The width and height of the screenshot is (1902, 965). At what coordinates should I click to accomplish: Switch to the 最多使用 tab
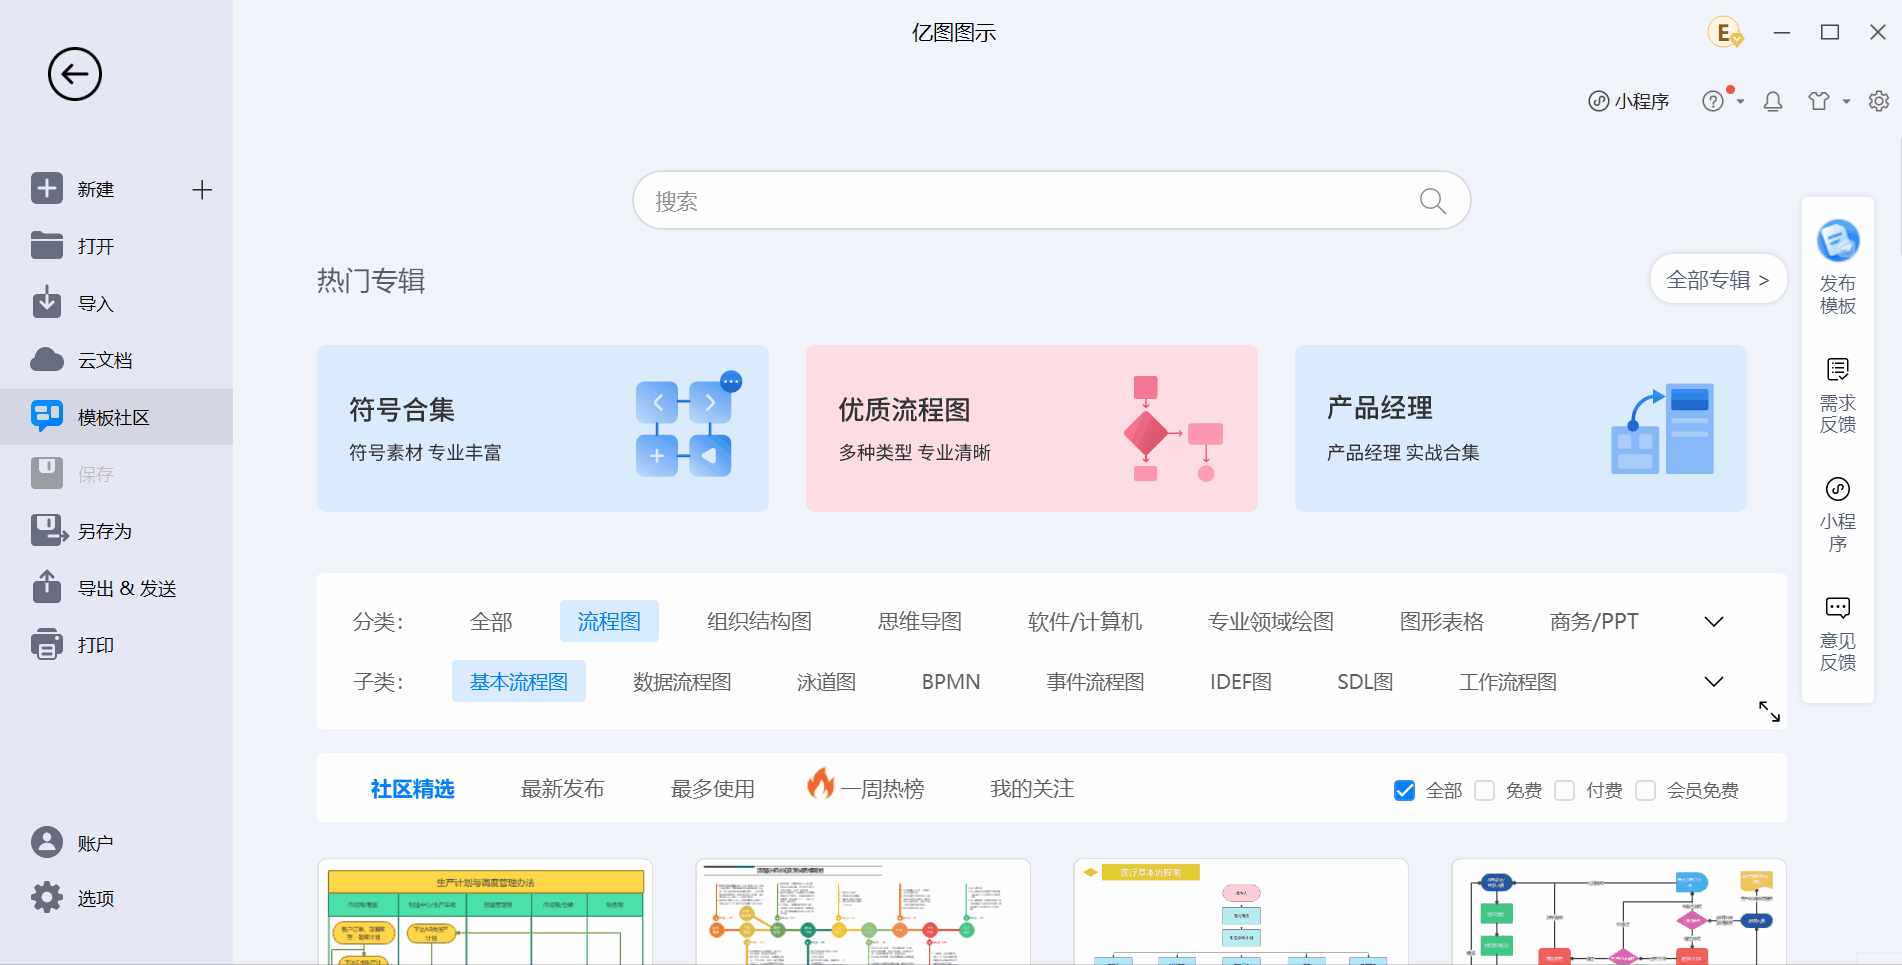pos(713,789)
